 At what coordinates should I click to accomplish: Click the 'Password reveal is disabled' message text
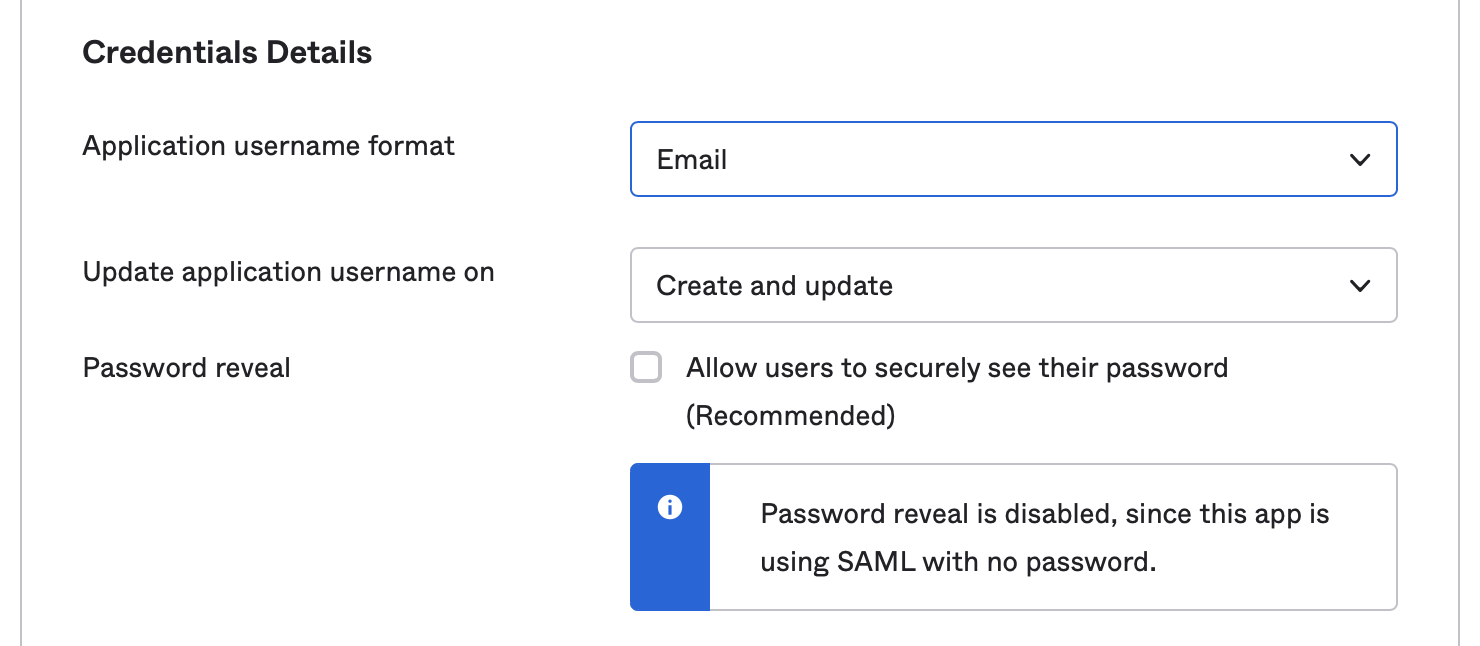pos(1045,514)
